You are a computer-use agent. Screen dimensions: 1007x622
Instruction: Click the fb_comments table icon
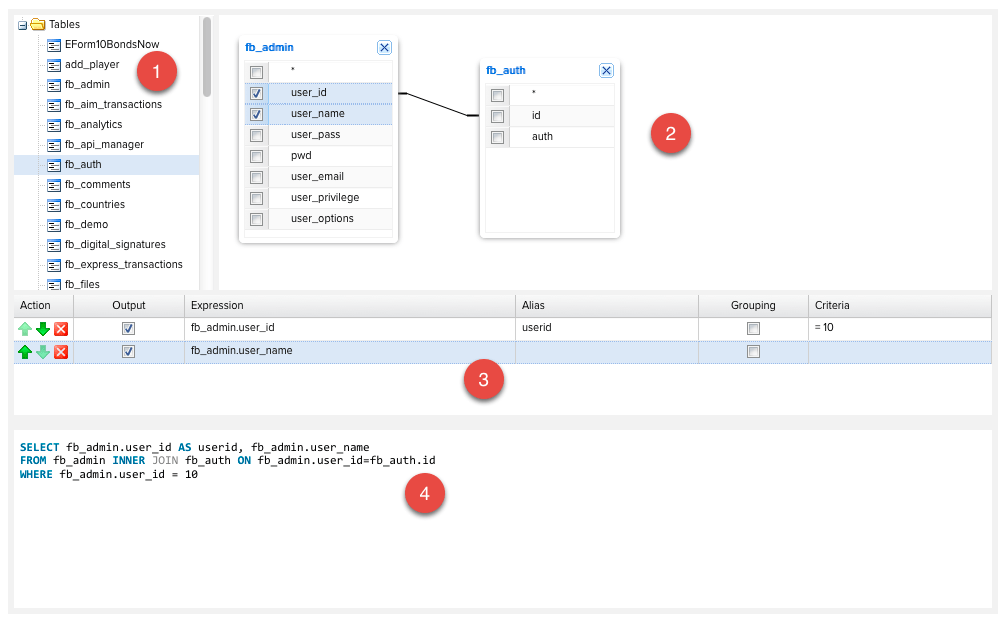coord(53,184)
